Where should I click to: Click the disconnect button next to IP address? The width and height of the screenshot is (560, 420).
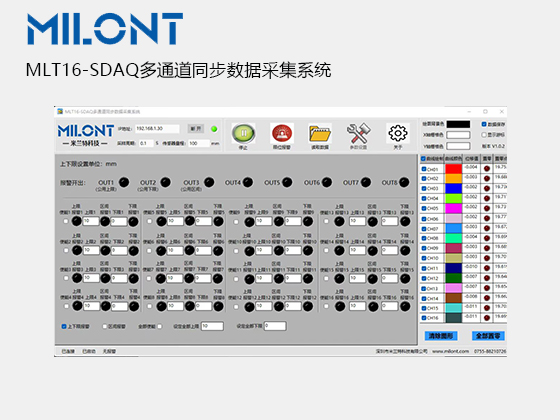196,129
